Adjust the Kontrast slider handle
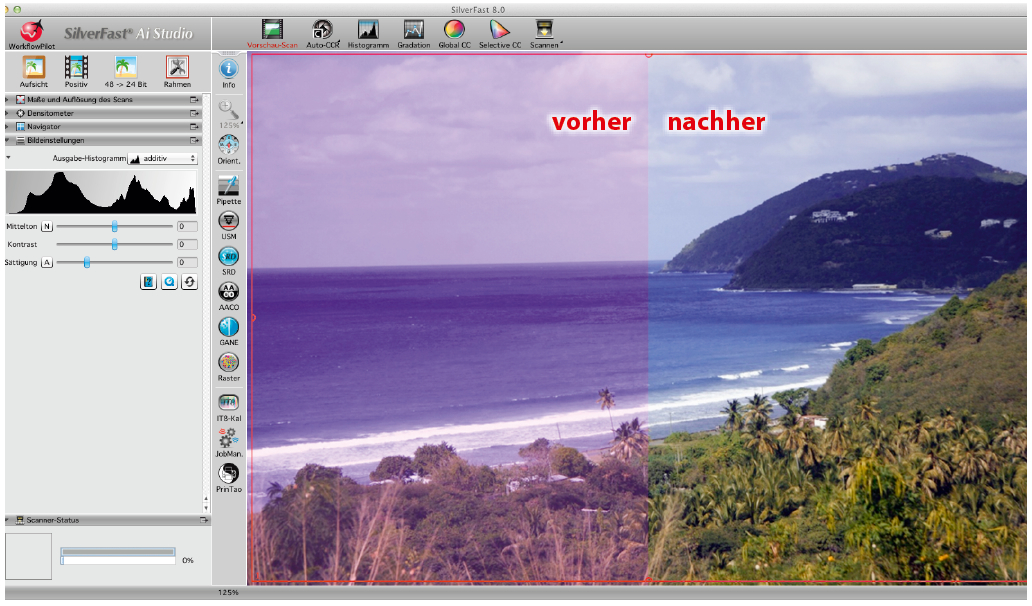The height and width of the screenshot is (606, 1032). (x=115, y=244)
